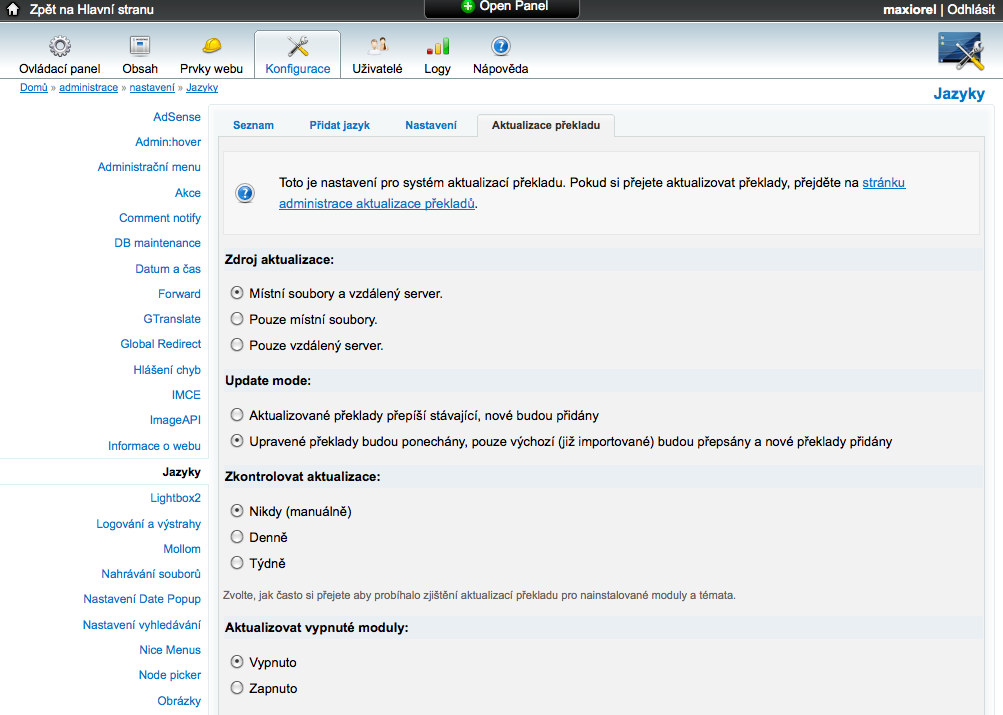Select 'Pouze vzdálený server' radio option
The width and height of the screenshot is (1003, 715).
tap(237, 345)
